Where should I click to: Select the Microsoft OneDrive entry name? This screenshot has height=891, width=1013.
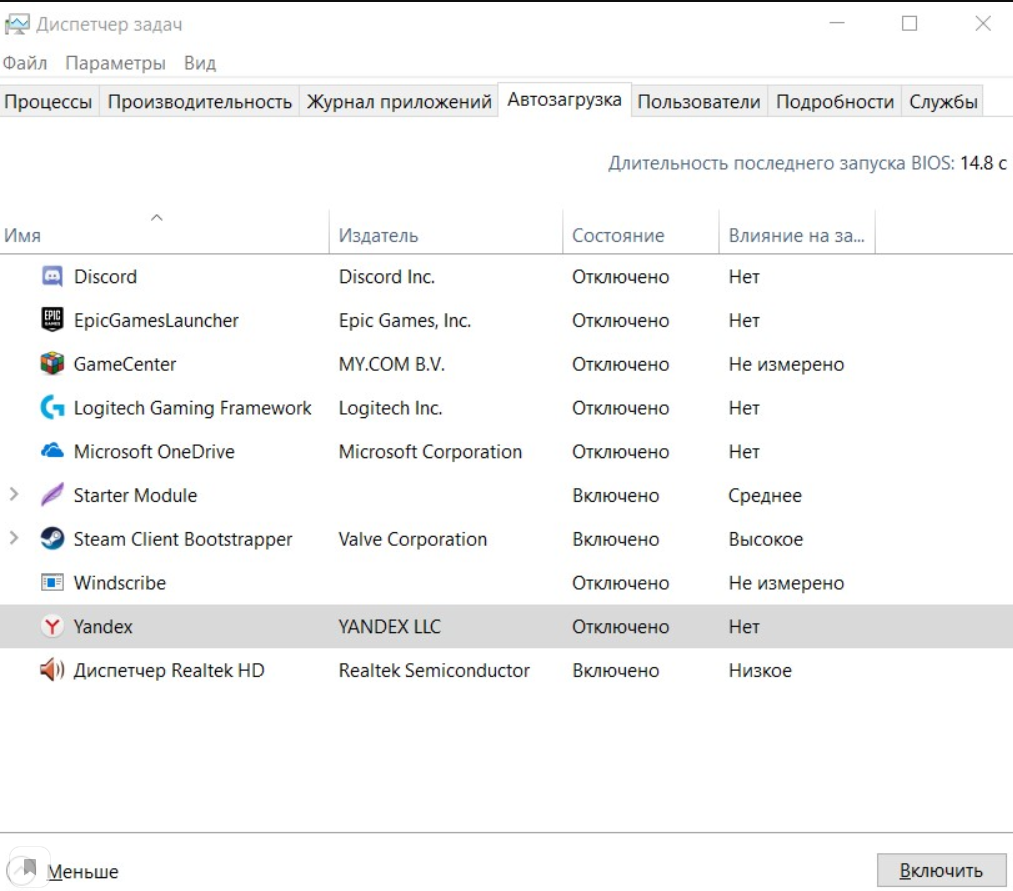click(154, 452)
